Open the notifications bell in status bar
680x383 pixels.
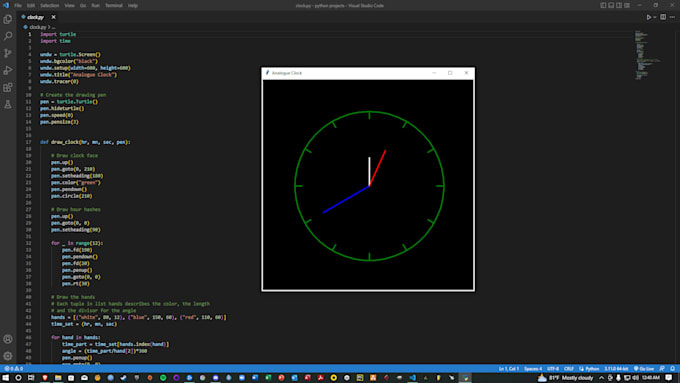point(672,369)
